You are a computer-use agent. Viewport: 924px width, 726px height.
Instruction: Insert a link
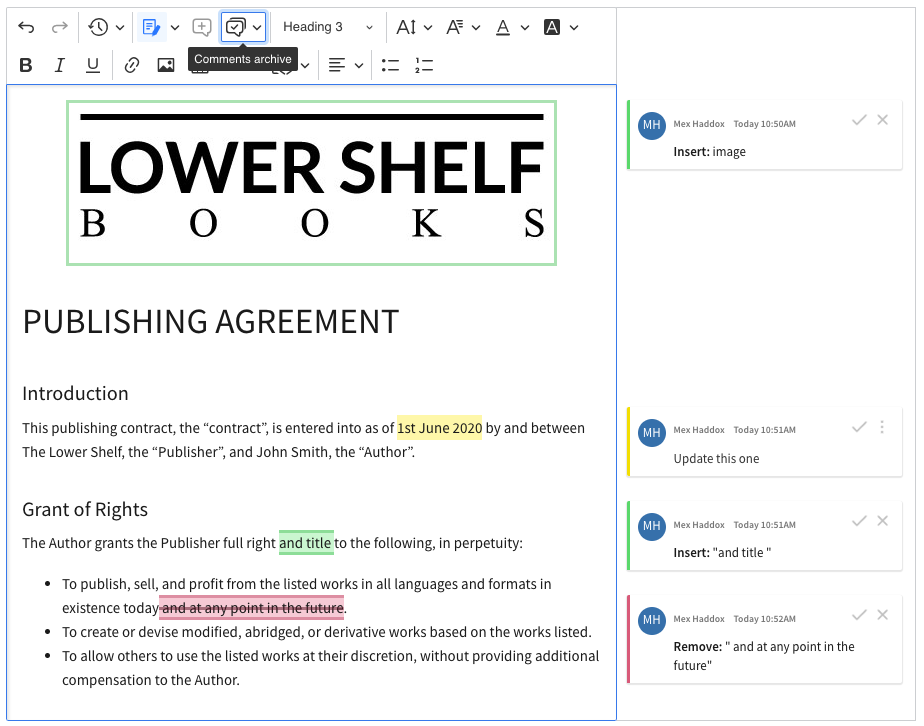(131, 64)
